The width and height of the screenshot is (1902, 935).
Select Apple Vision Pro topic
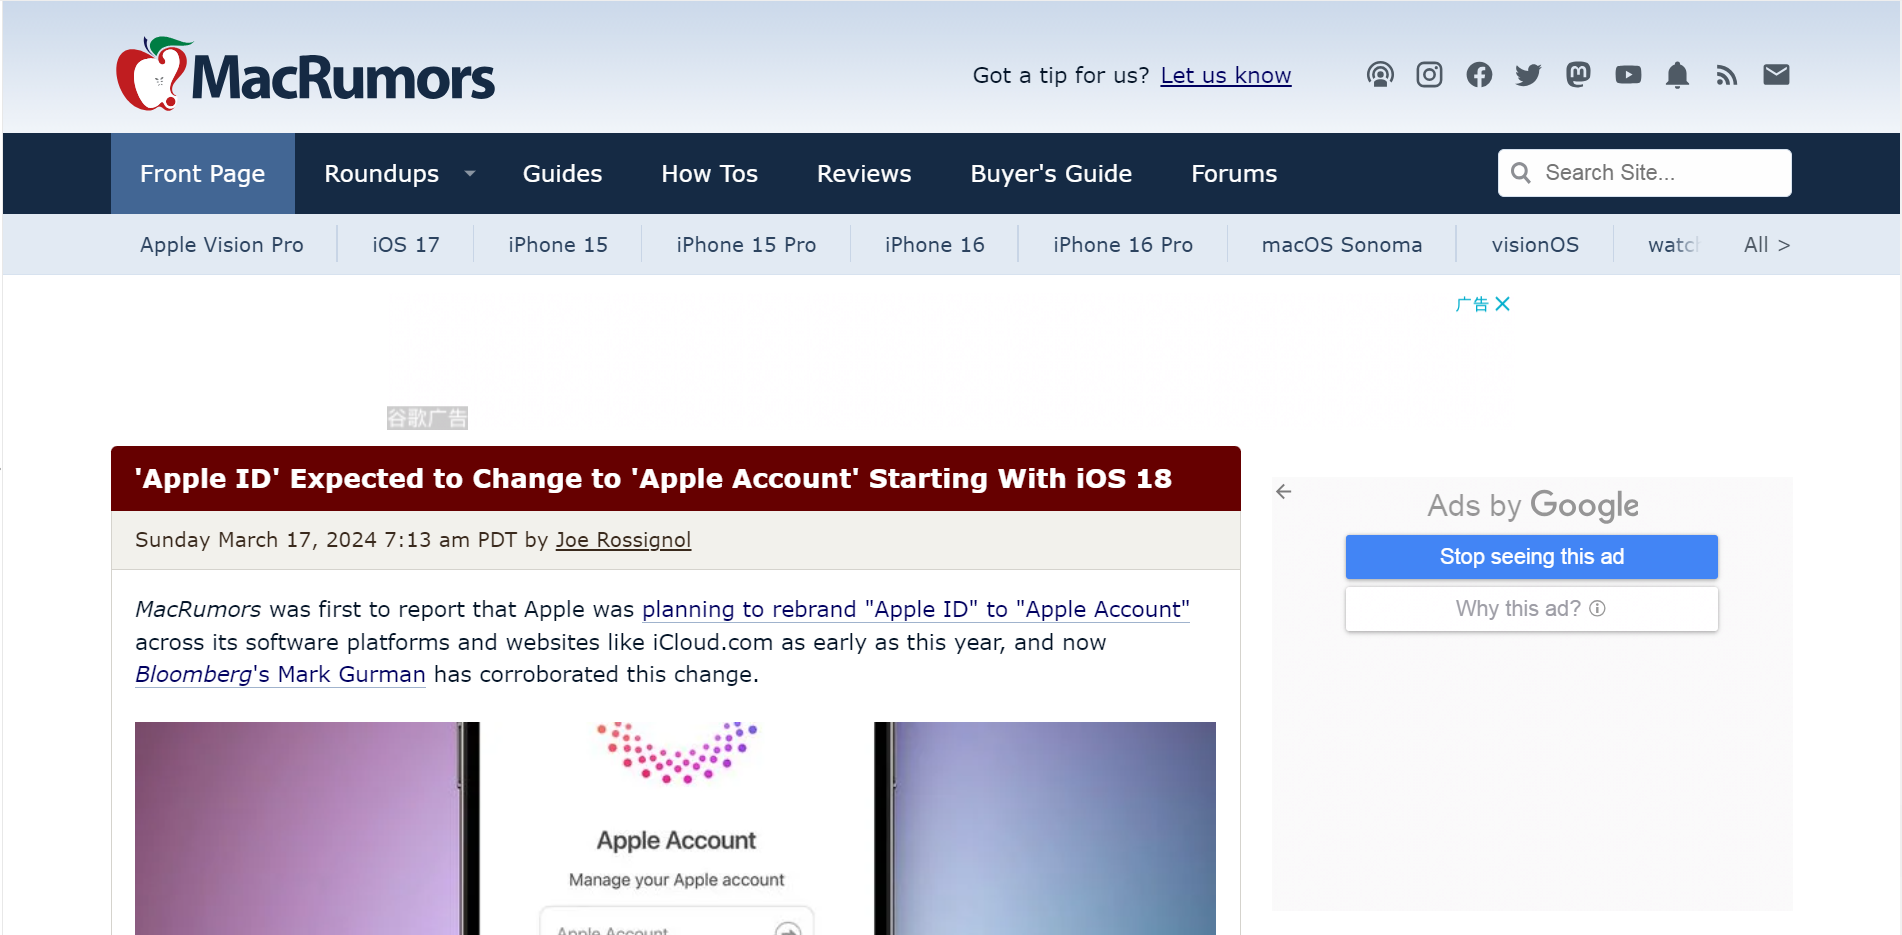coord(221,245)
